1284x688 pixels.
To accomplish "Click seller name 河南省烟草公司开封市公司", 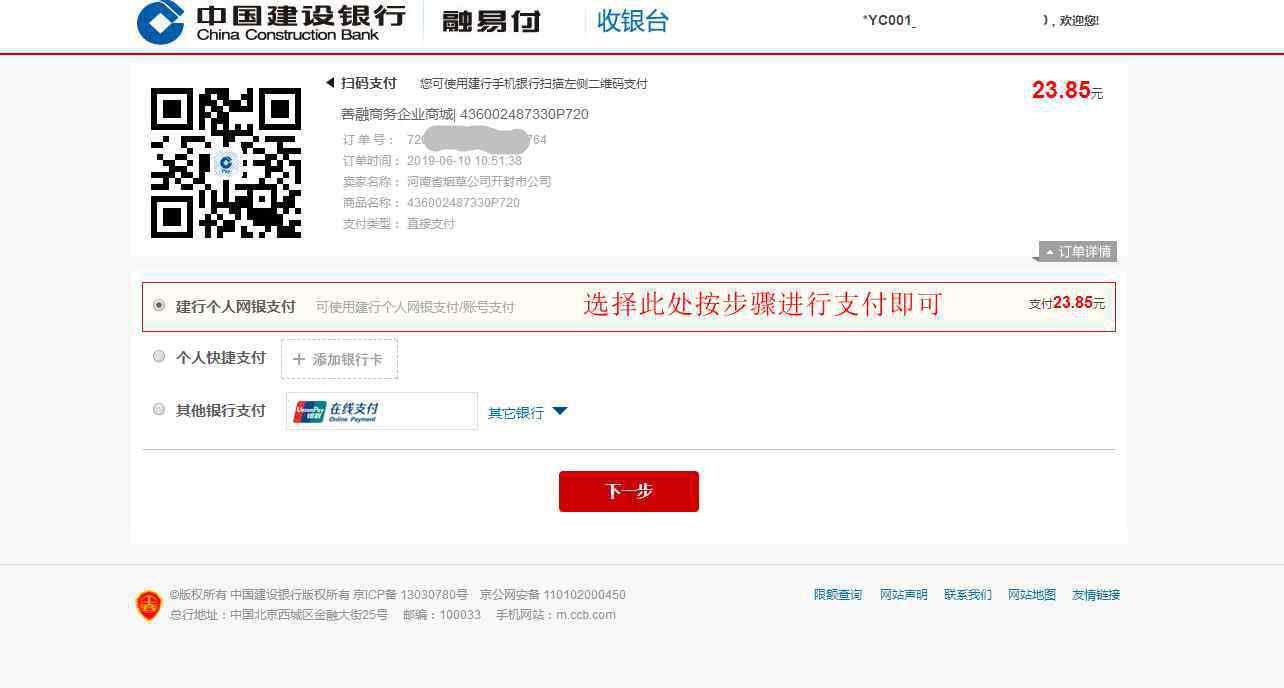I will (479, 182).
